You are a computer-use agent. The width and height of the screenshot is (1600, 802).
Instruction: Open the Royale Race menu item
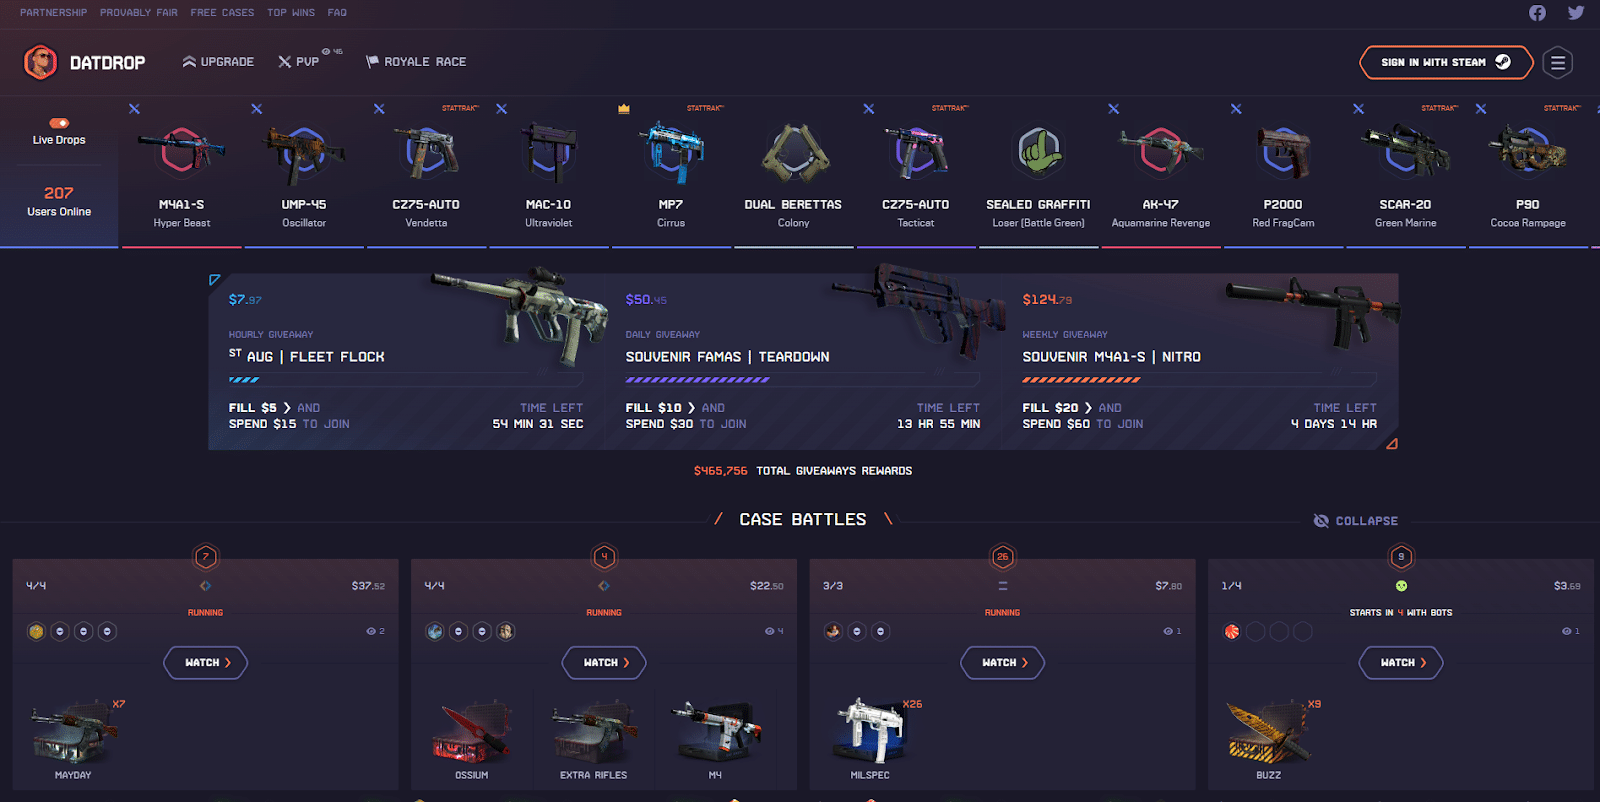(x=416, y=62)
